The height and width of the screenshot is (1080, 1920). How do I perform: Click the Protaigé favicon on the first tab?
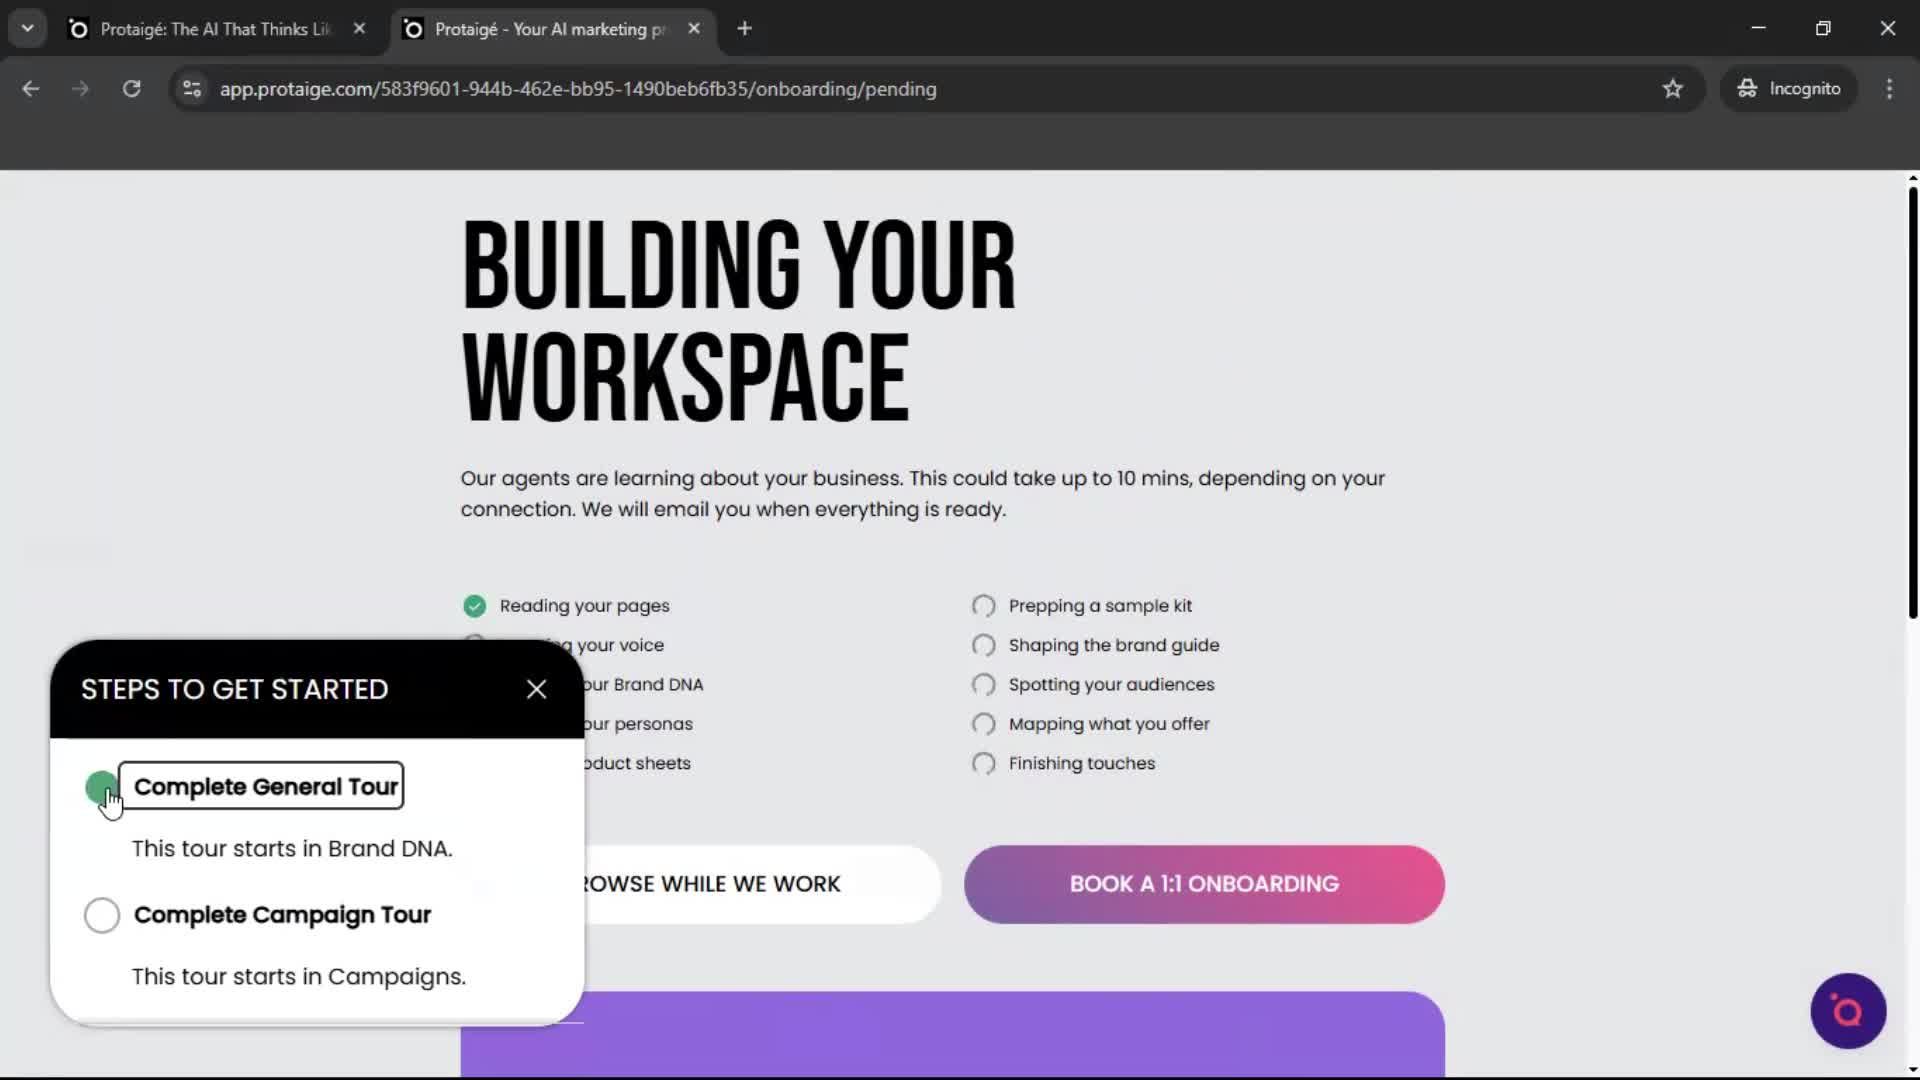[x=78, y=28]
